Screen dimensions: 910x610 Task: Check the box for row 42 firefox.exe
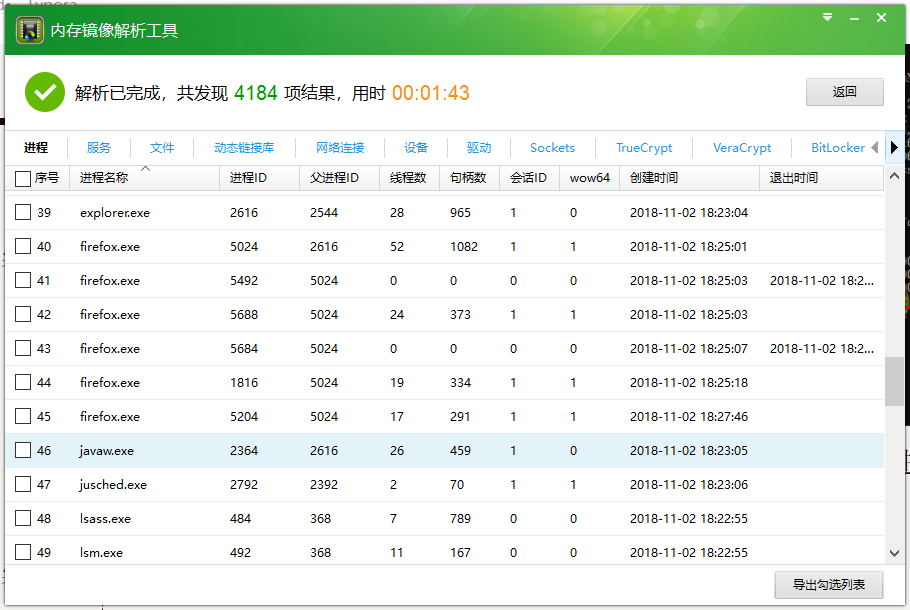23,314
